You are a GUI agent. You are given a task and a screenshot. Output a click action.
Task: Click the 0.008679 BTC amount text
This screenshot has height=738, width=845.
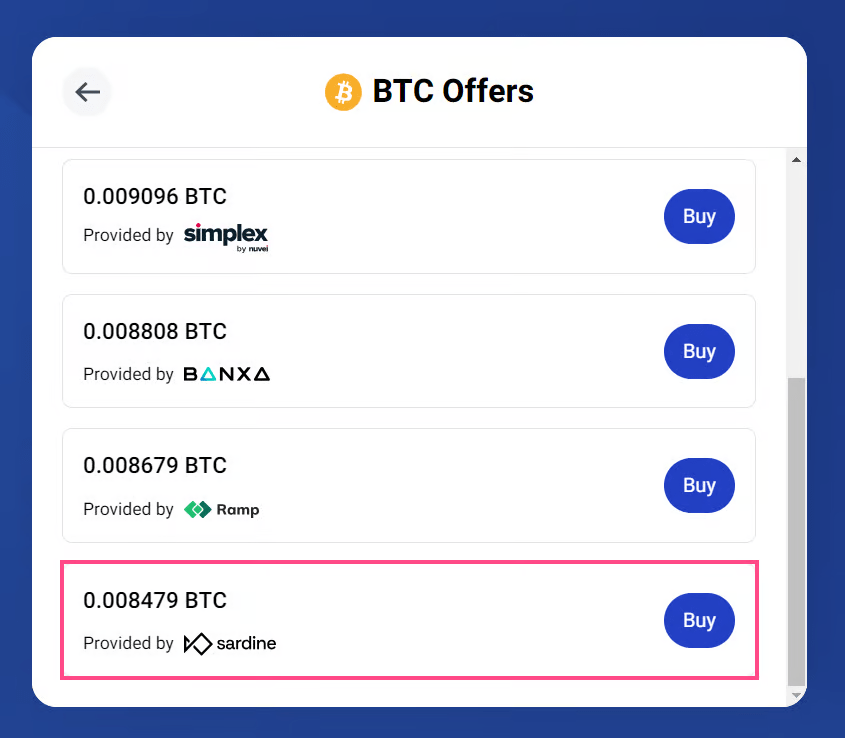(x=155, y=466)
